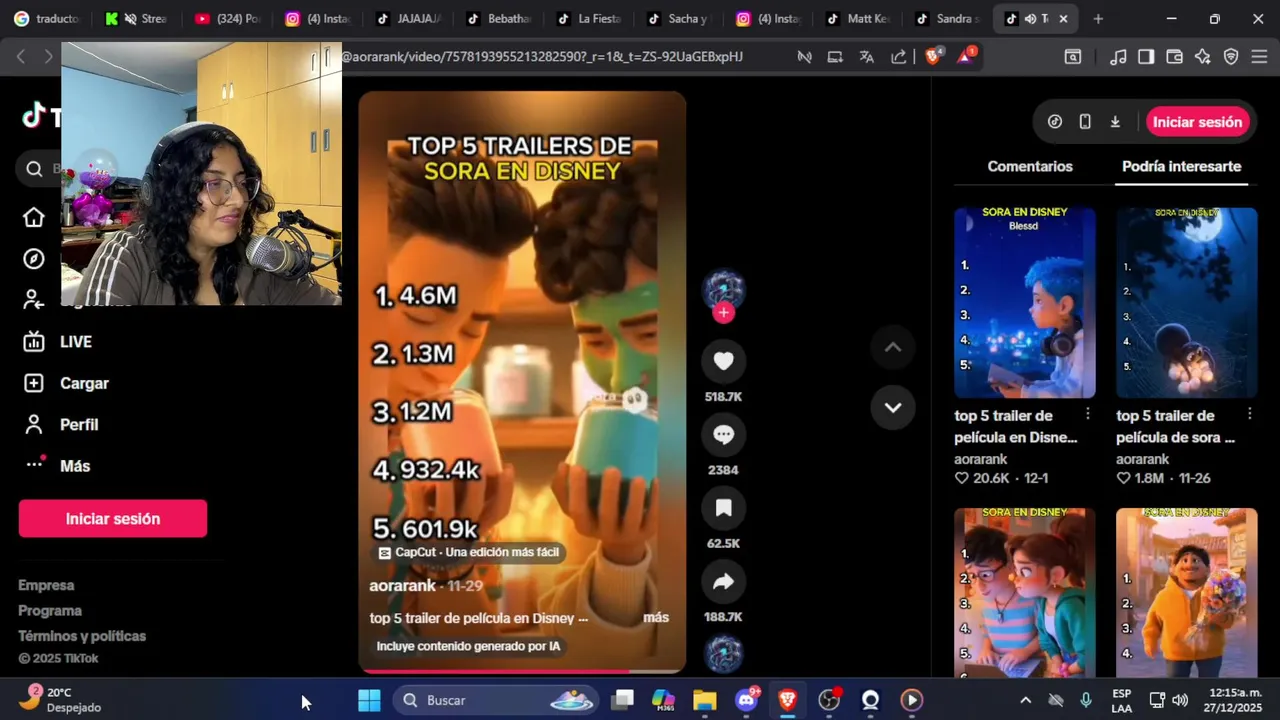Toggle the Brave sidebar panel icon
1280x720 pixels.
click(1146, 57)
